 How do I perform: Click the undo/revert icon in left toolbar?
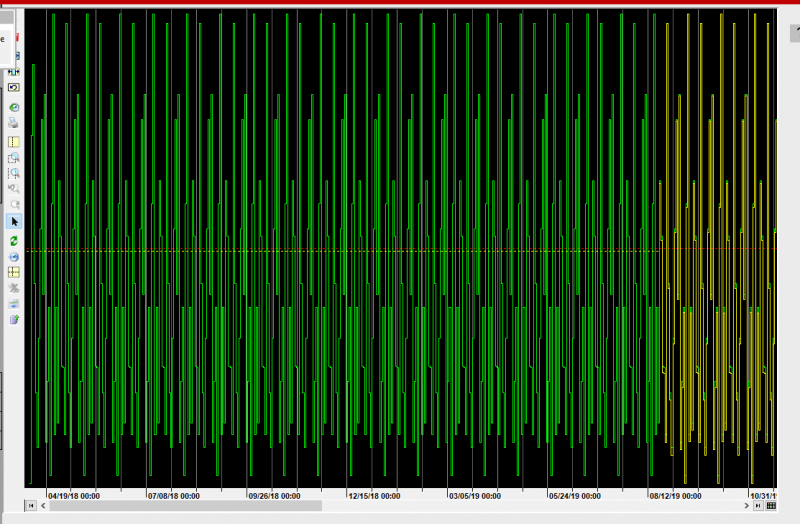tap(14, 88)
